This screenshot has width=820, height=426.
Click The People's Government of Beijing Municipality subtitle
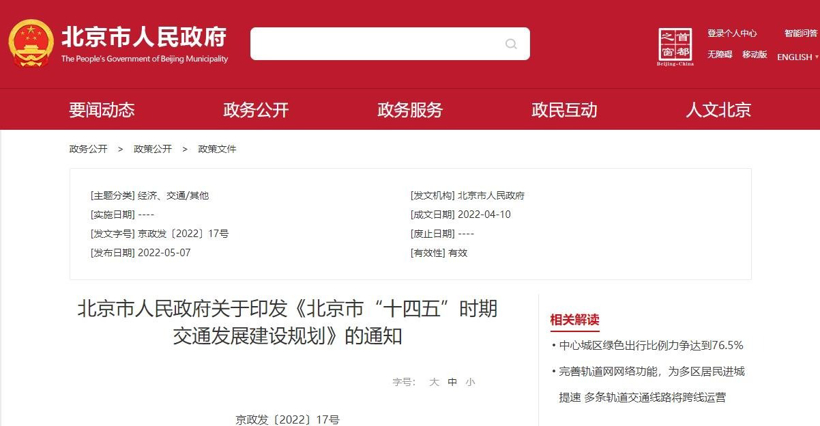coord(145,59)
